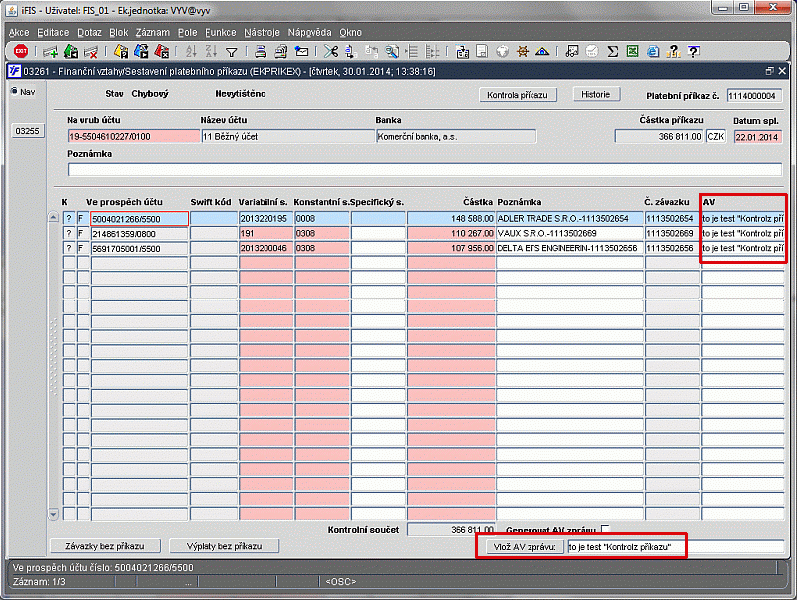Image resolution: width=797 pixels, height=600 pixels.
Task: Open the Záznam menu
Action: click(152, 33)
